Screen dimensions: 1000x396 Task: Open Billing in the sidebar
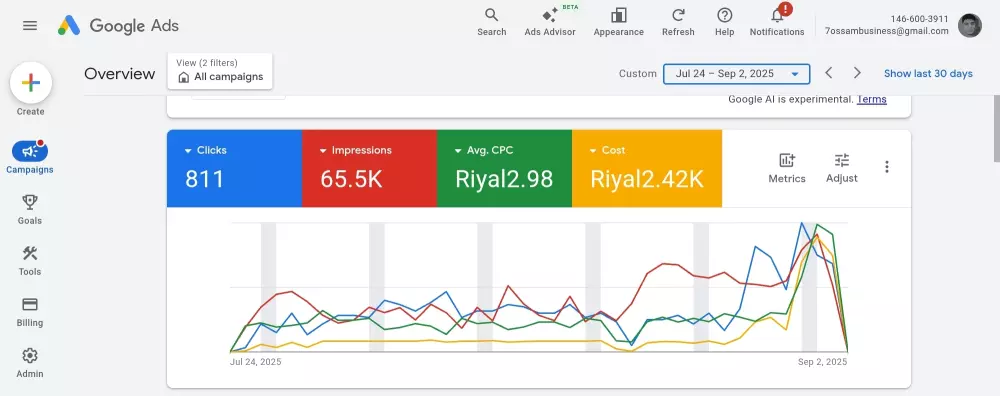tap(30, 312)
